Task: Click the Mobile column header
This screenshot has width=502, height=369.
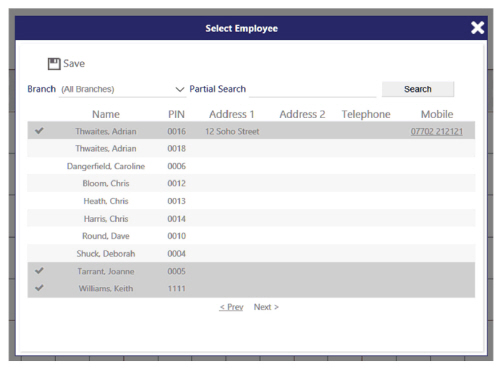Action: (x=437, y=114)
